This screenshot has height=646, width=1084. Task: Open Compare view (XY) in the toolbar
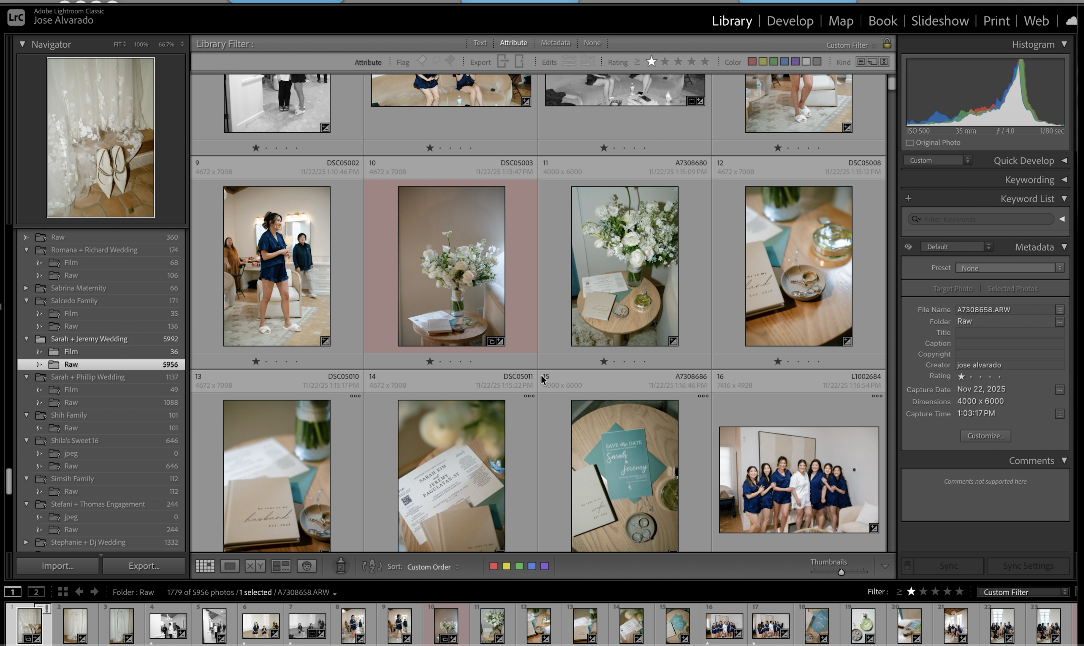[255, 566]
